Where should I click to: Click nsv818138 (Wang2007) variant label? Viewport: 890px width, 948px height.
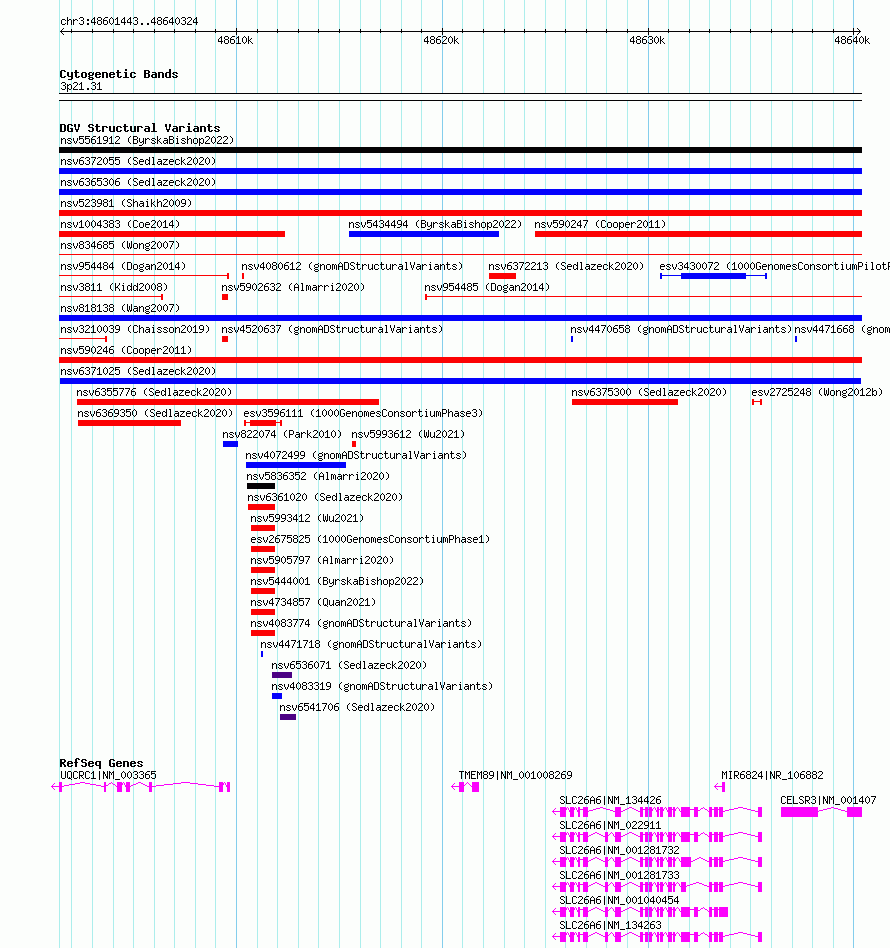point(120,308)
